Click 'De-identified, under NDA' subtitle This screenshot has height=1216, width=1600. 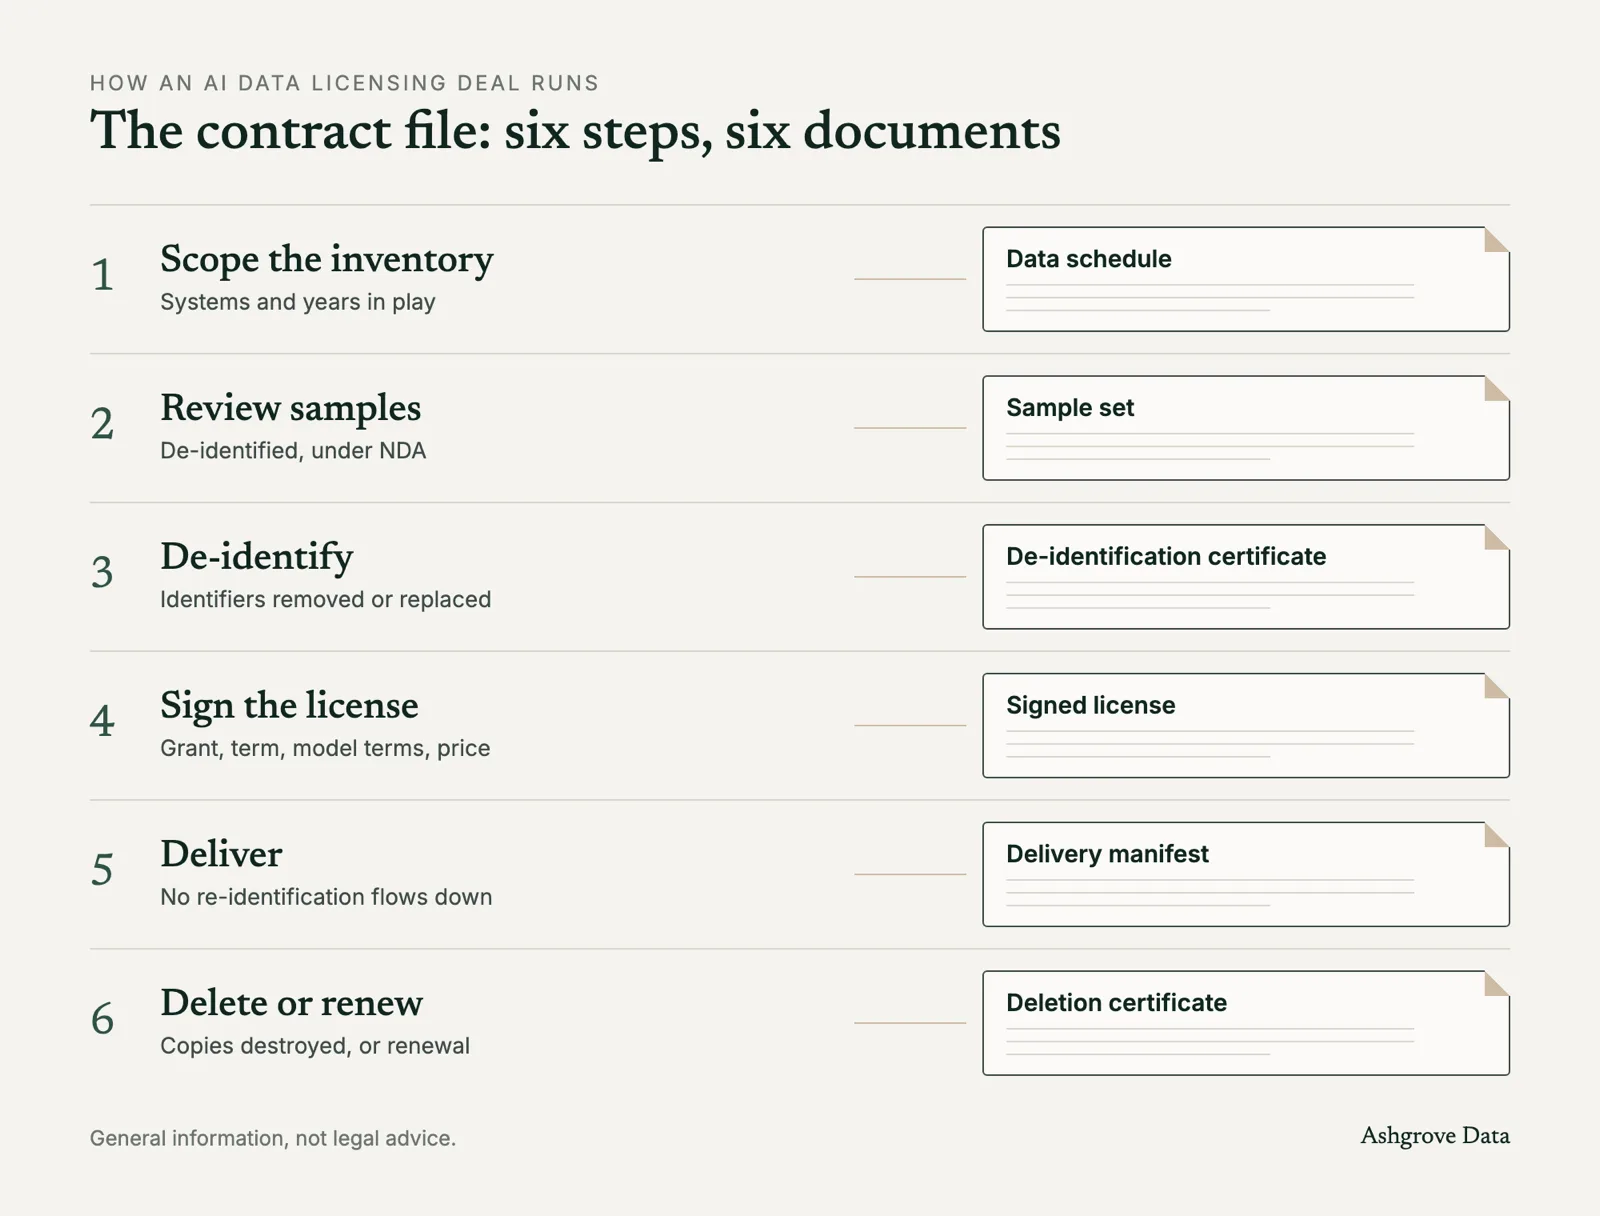click(x=293, y=451)
